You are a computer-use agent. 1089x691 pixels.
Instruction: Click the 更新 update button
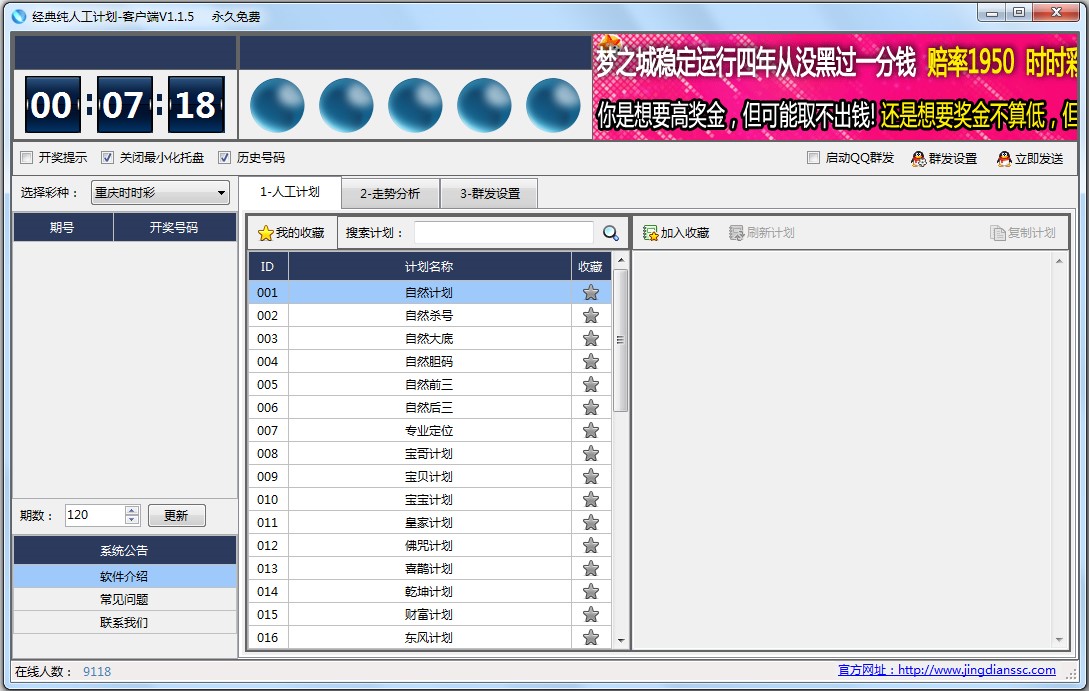[x=177, y=515]
